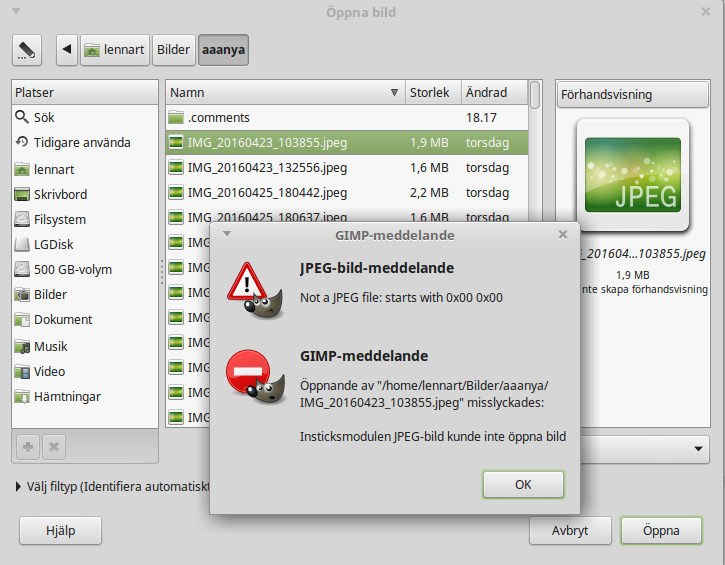The width and height of the screenshot is (725, 565).
Task: Open the lennart folder in the path bar
Action: tap(115, 49)
